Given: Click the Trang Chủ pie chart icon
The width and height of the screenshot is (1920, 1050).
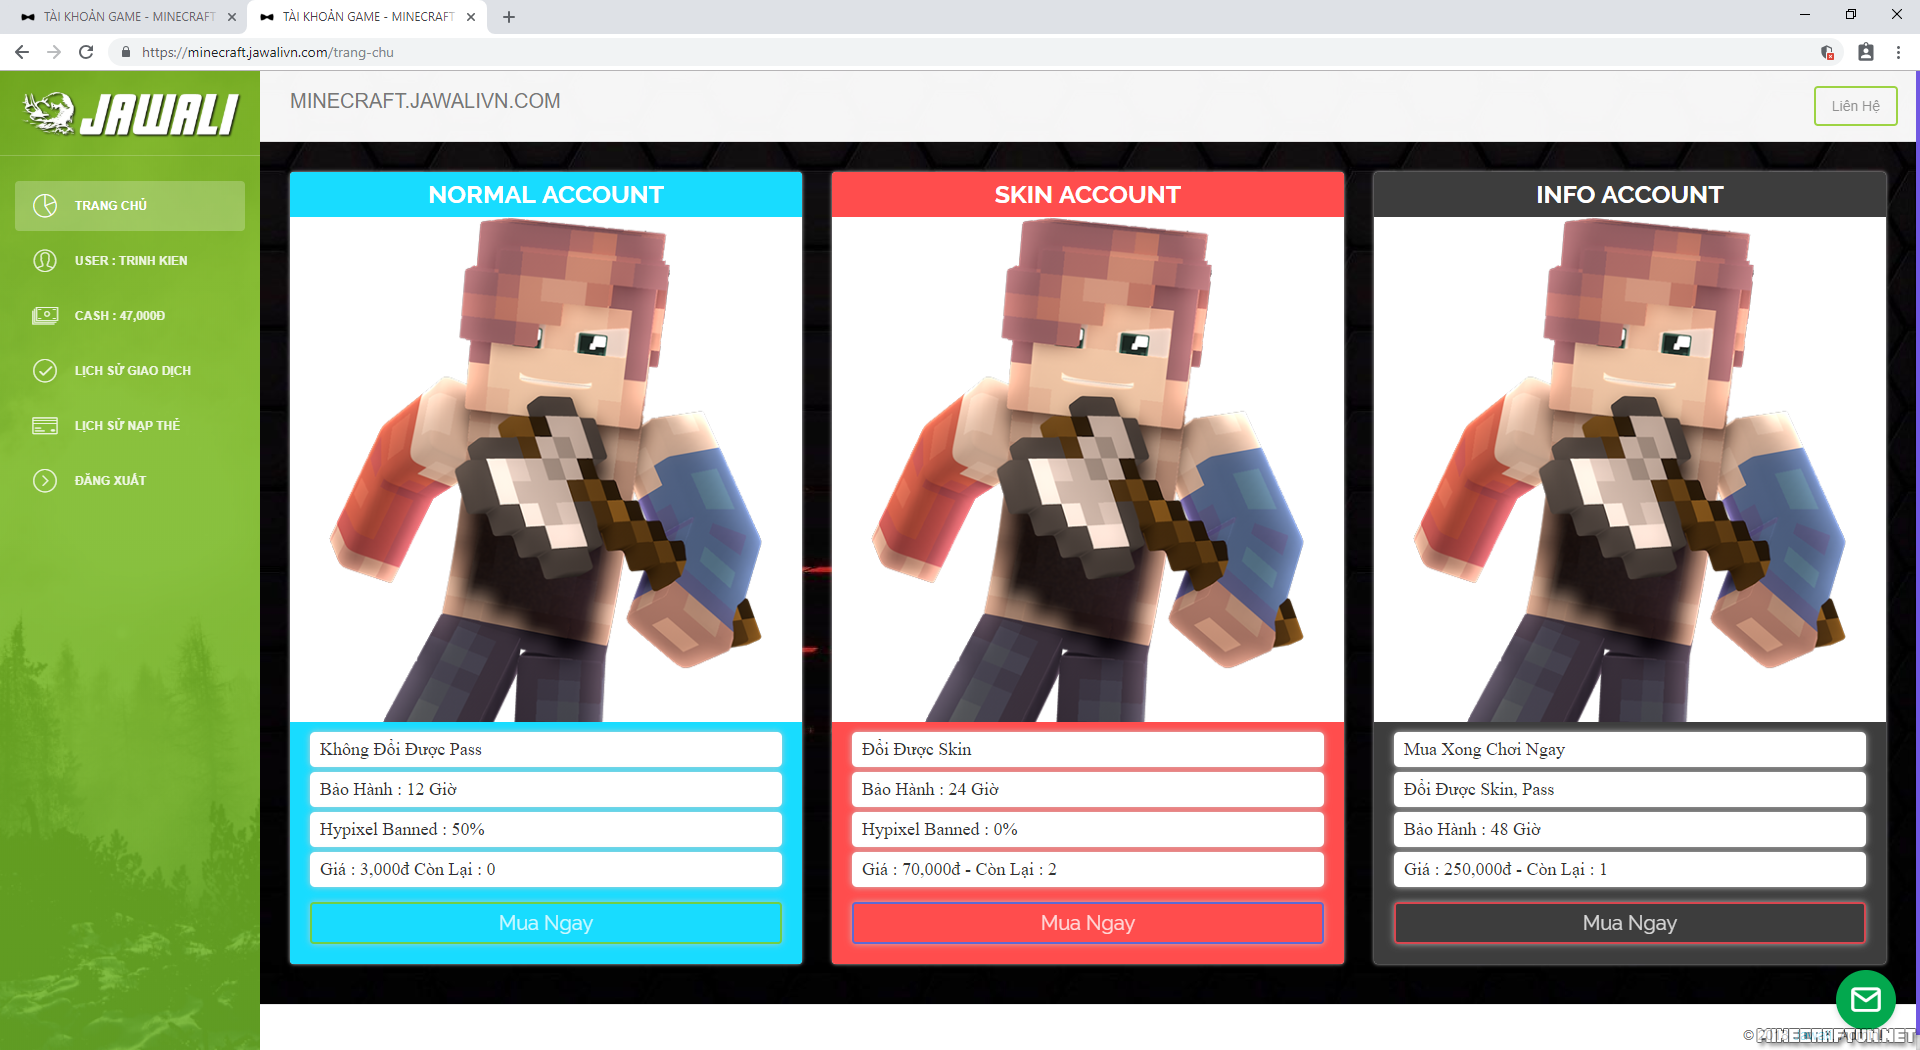Looking at the screenshot, I should (45, 206).
